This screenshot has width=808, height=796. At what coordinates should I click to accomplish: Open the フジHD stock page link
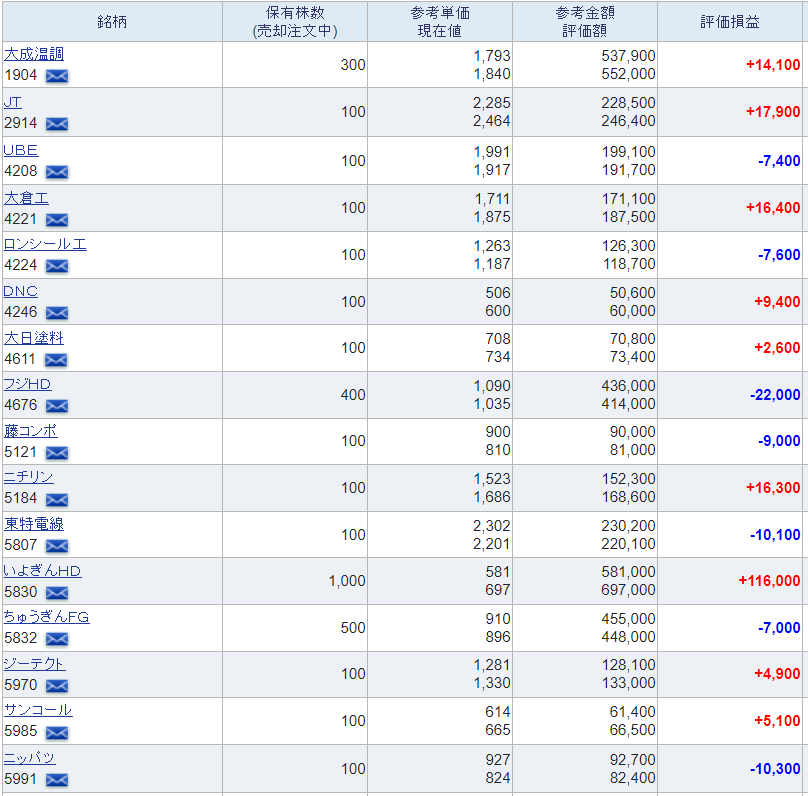point(27,384)
